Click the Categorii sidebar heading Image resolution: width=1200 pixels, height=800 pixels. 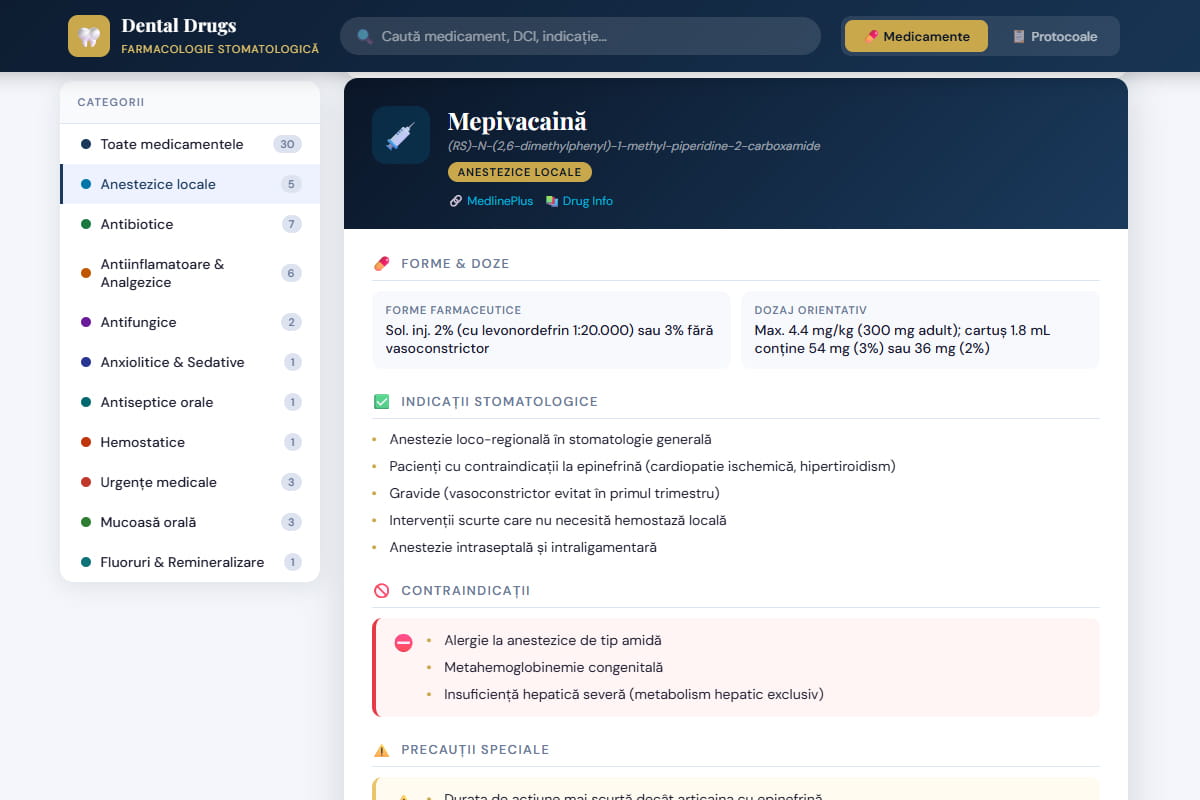pos(111,102)
